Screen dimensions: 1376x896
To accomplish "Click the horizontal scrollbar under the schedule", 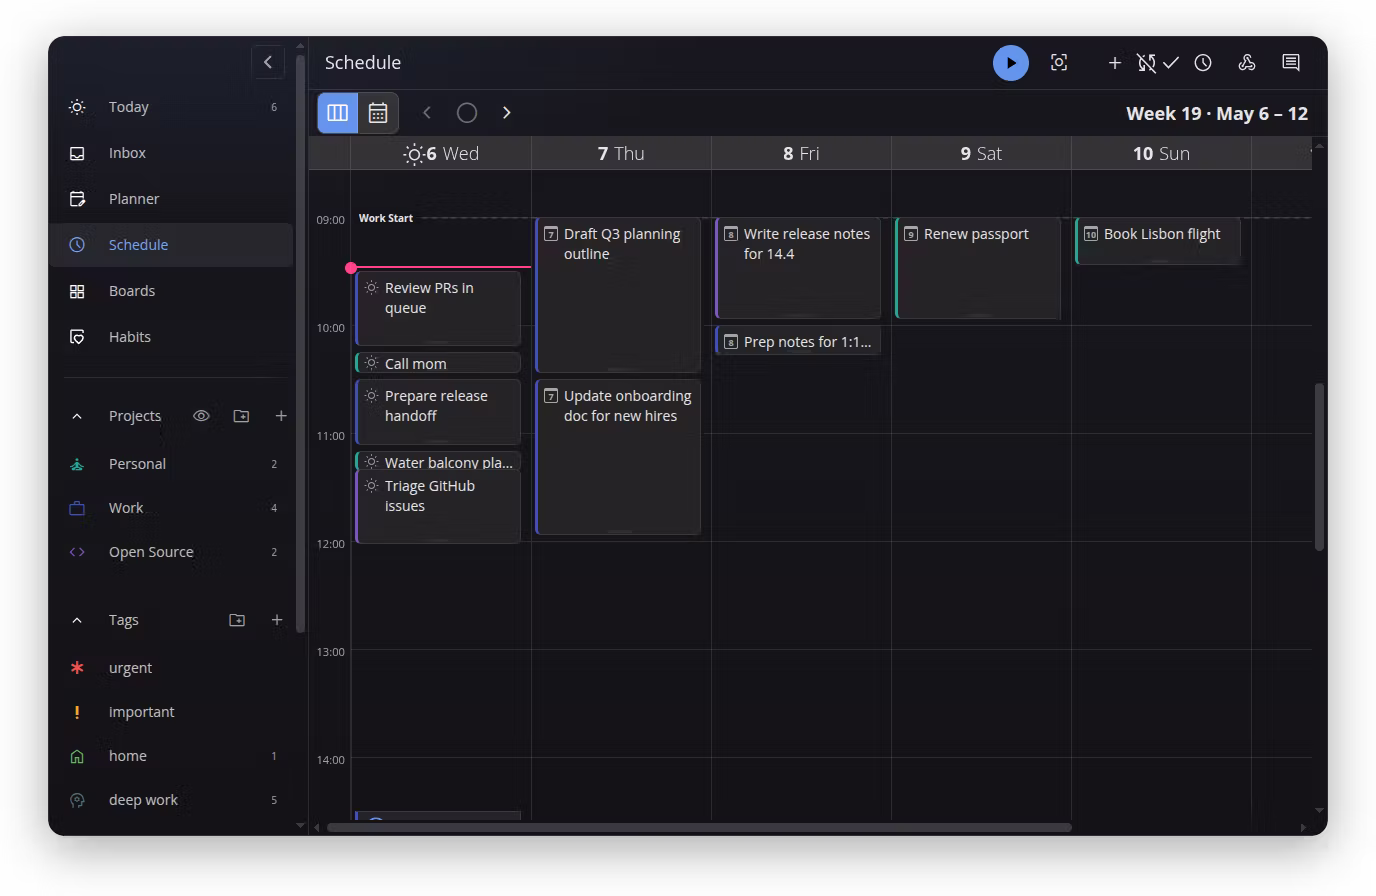I will tap(699, 827).
